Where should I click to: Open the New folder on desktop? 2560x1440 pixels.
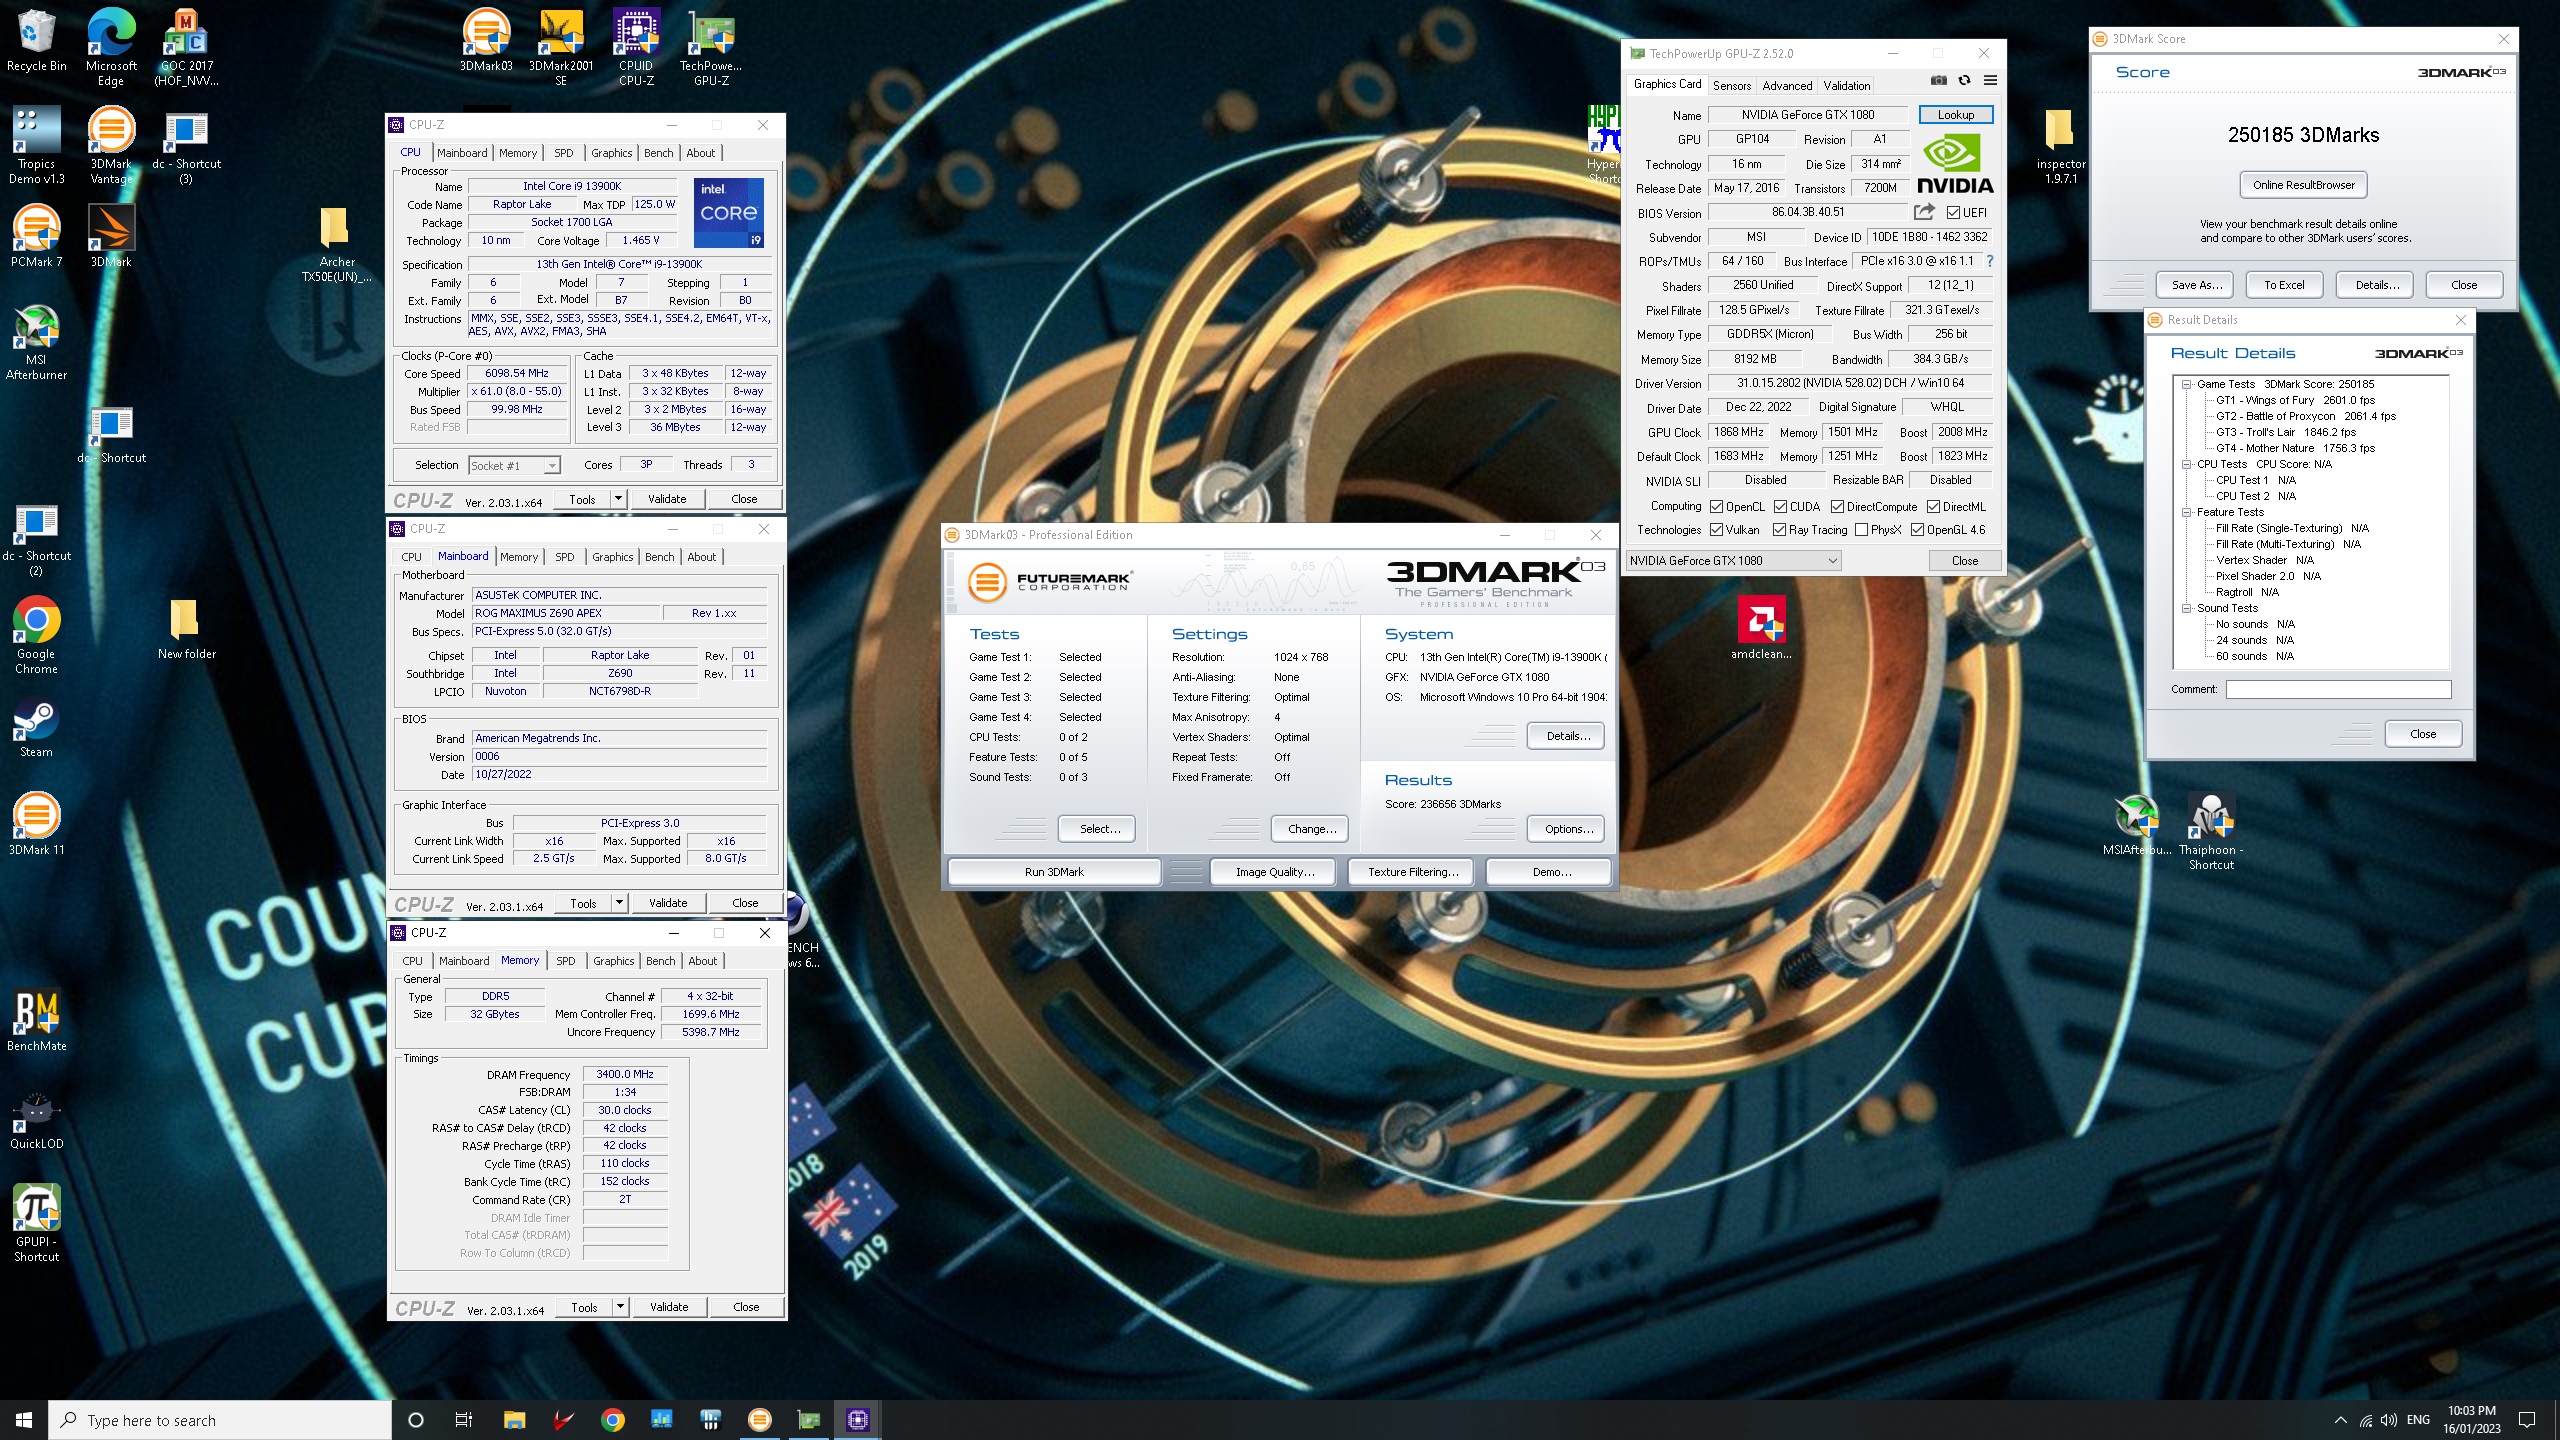[x=186, y=629]
